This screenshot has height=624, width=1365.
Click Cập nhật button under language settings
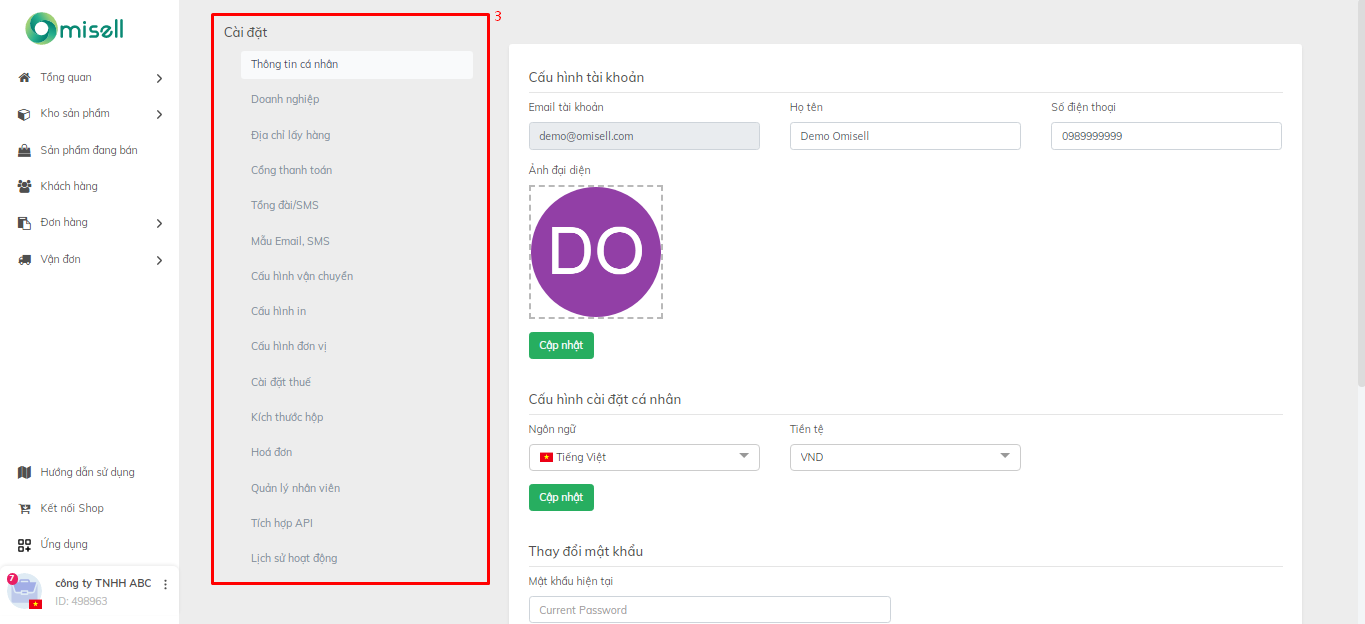point(561,497)
